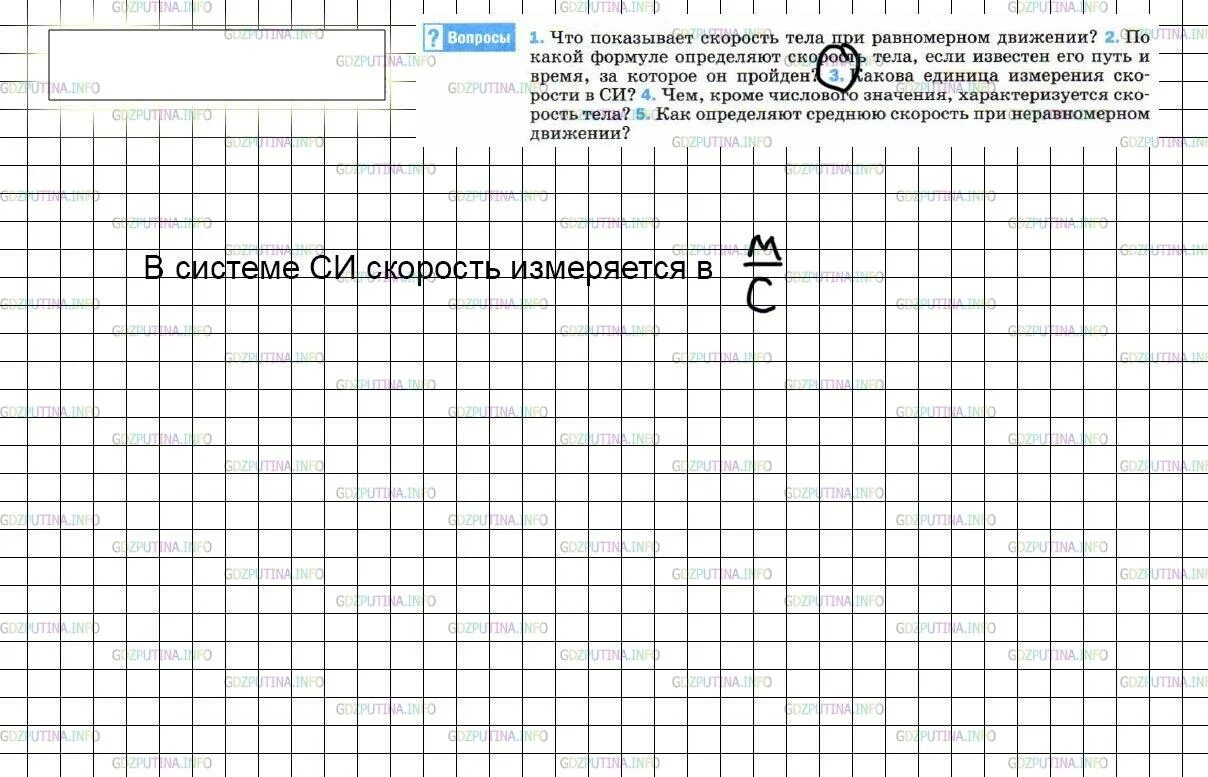Click the handwritten м/с fraction
This screenshot has width=1208, height=777.
click(x=763, y=274)
